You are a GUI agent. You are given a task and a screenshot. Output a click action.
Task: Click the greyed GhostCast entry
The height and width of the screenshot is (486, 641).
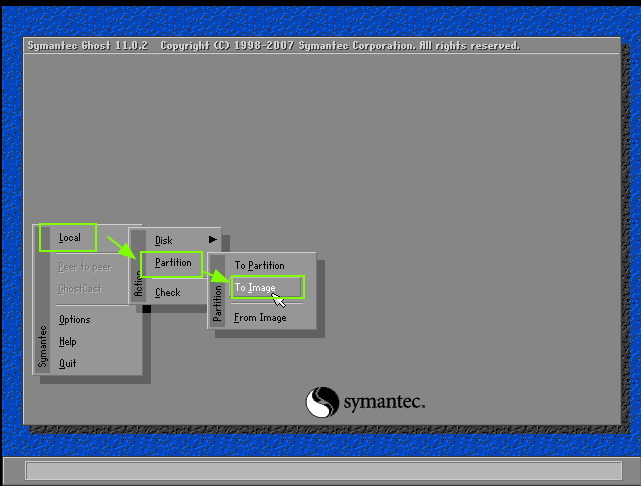click(x=80, y=289)
